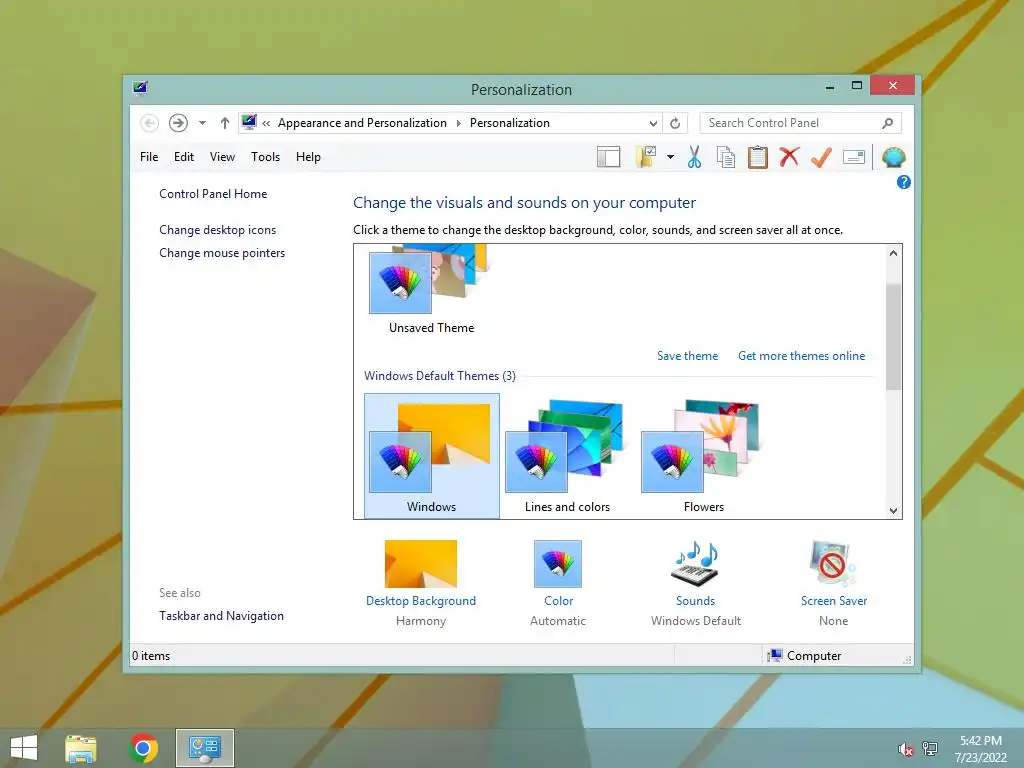The width and height of the screenshot is (1024, 768).
Task: Click the Windows Default Themes (3) header
Action: point(440,376)
